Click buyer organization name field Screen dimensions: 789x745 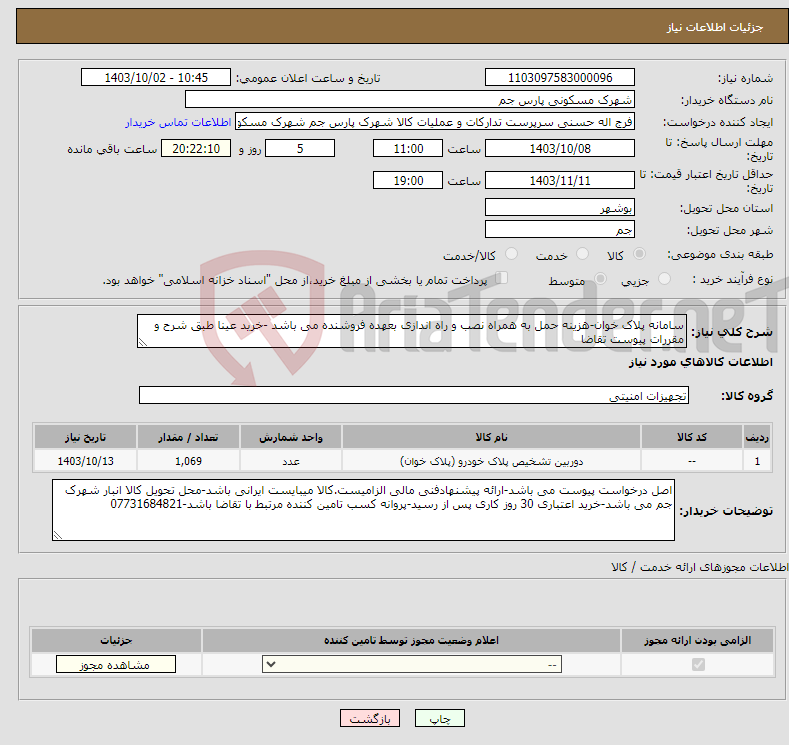[x=410, y=100]
